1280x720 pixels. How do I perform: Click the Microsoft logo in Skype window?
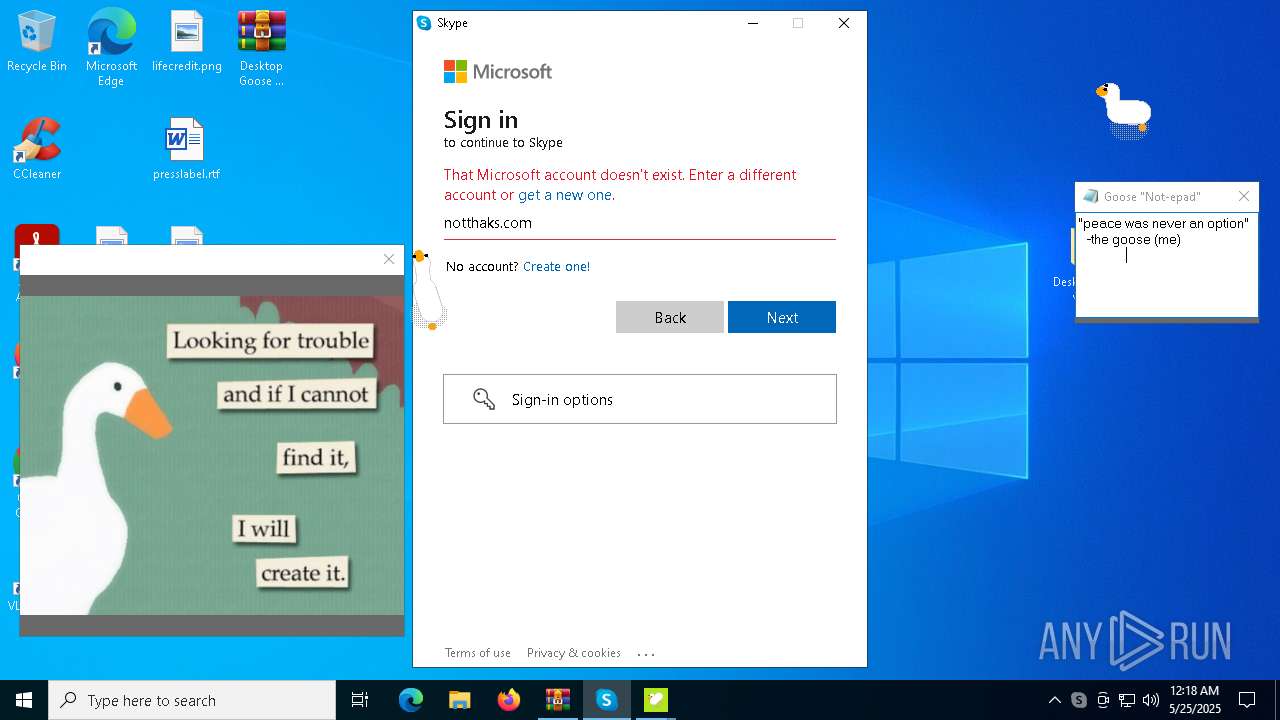click(x=498, y=72)
